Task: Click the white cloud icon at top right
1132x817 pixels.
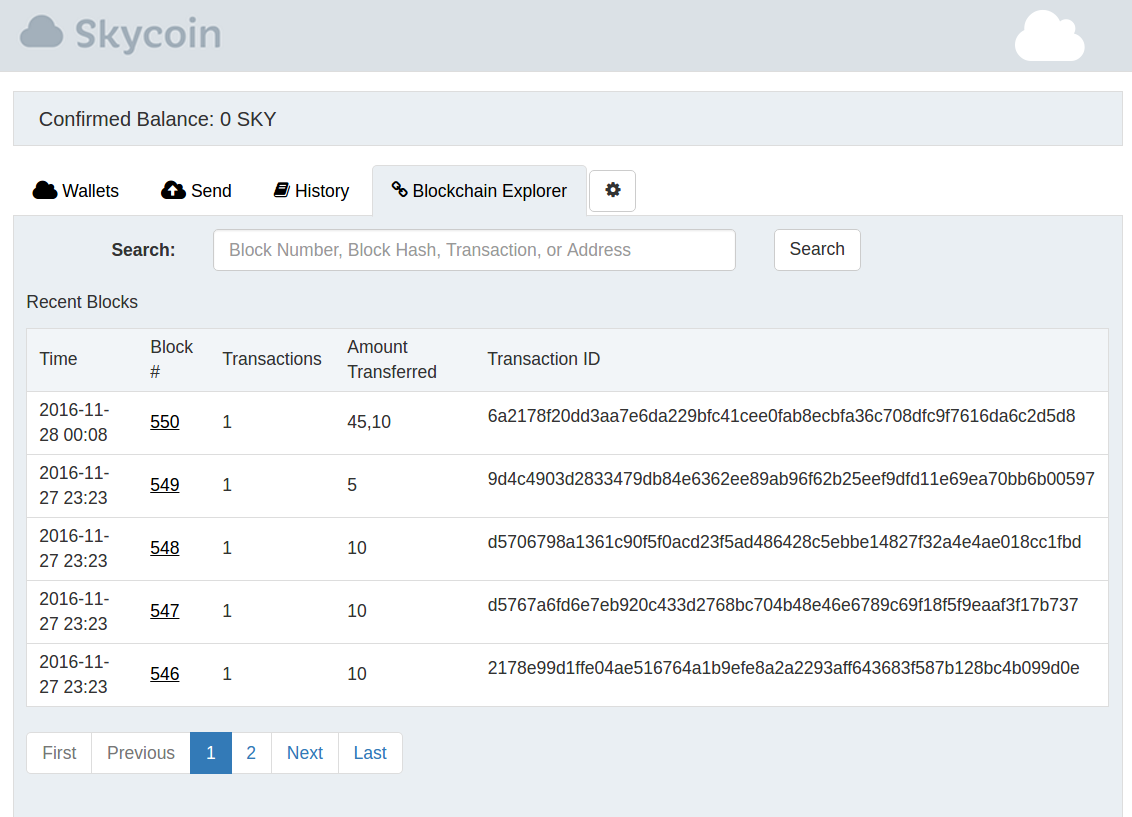Action: [1049, 36]
